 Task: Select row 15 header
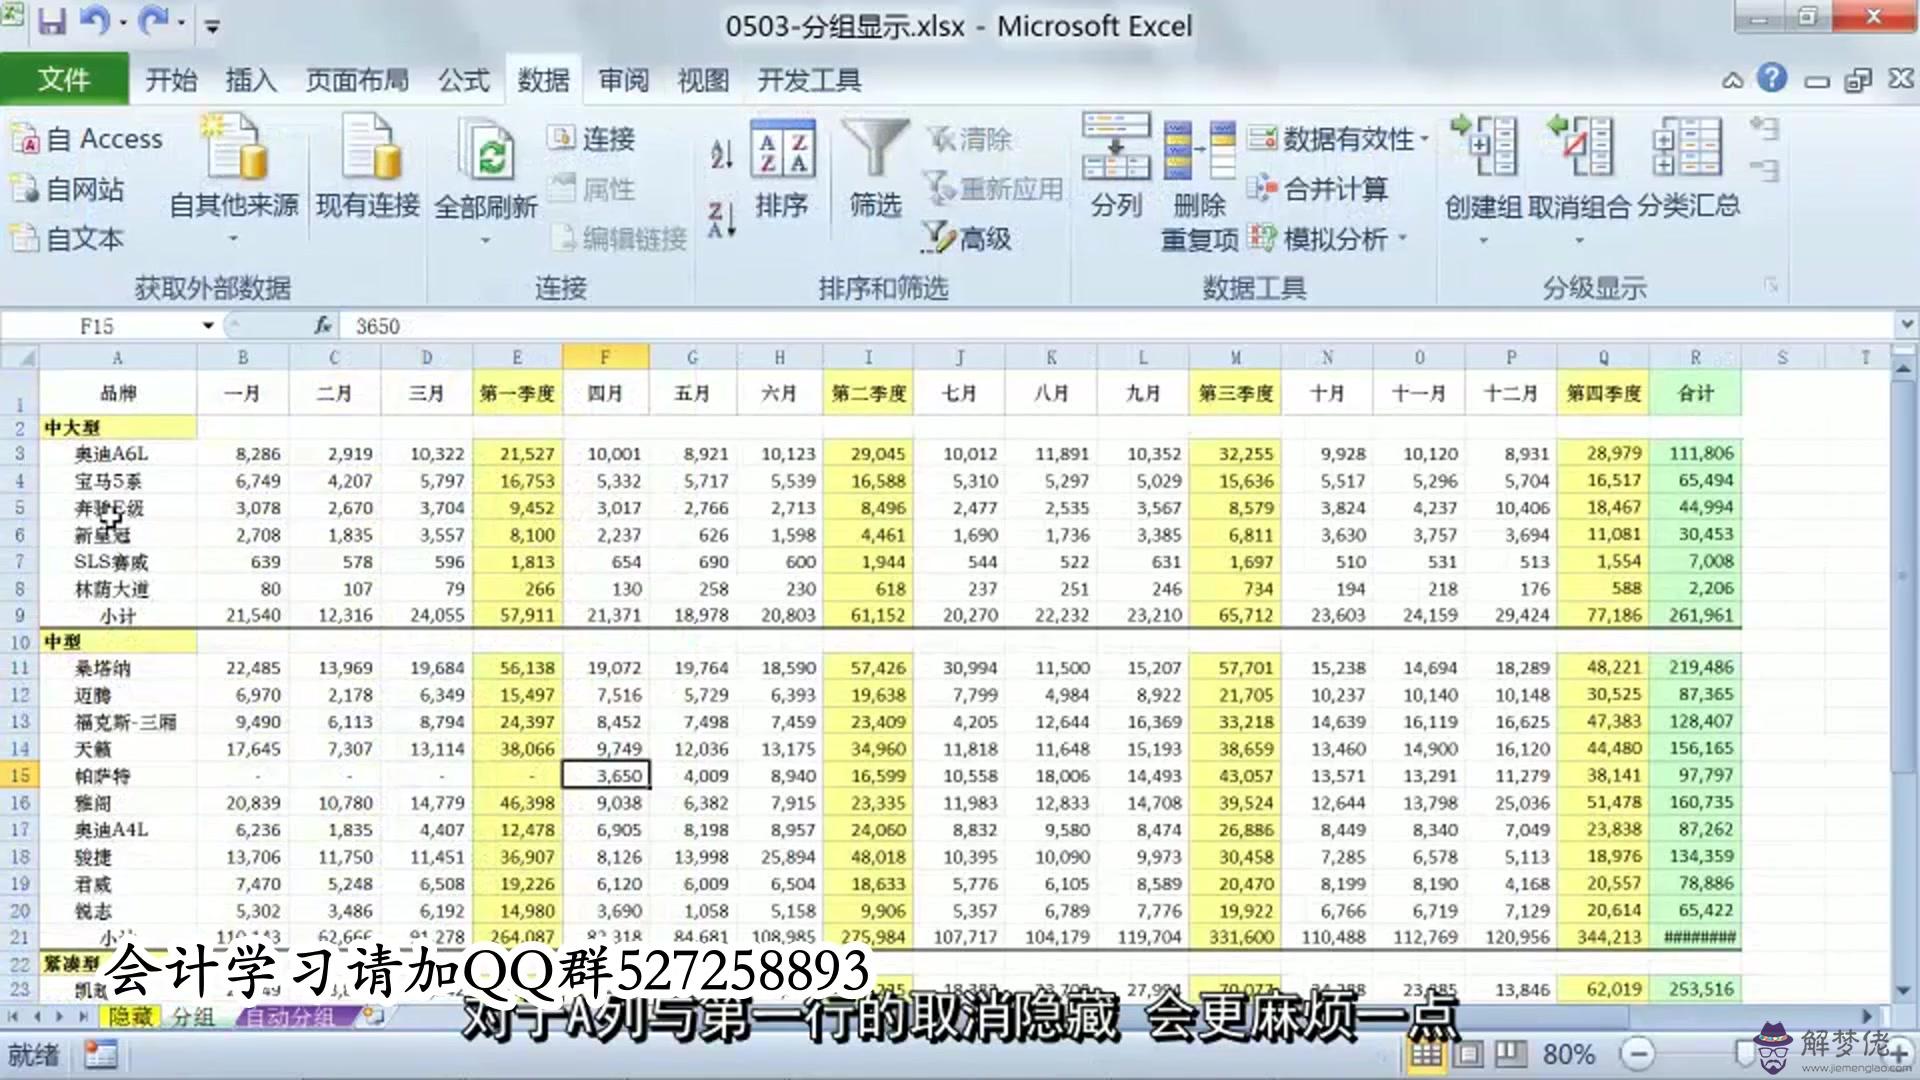pos(20,775)
